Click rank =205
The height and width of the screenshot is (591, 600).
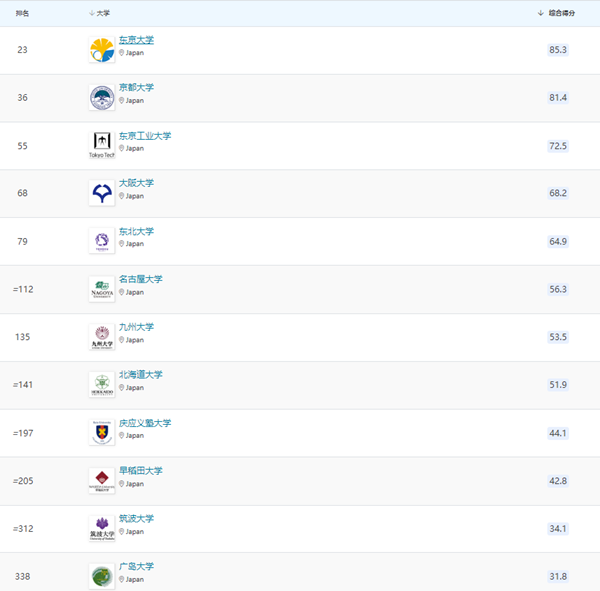coord(23,481)
